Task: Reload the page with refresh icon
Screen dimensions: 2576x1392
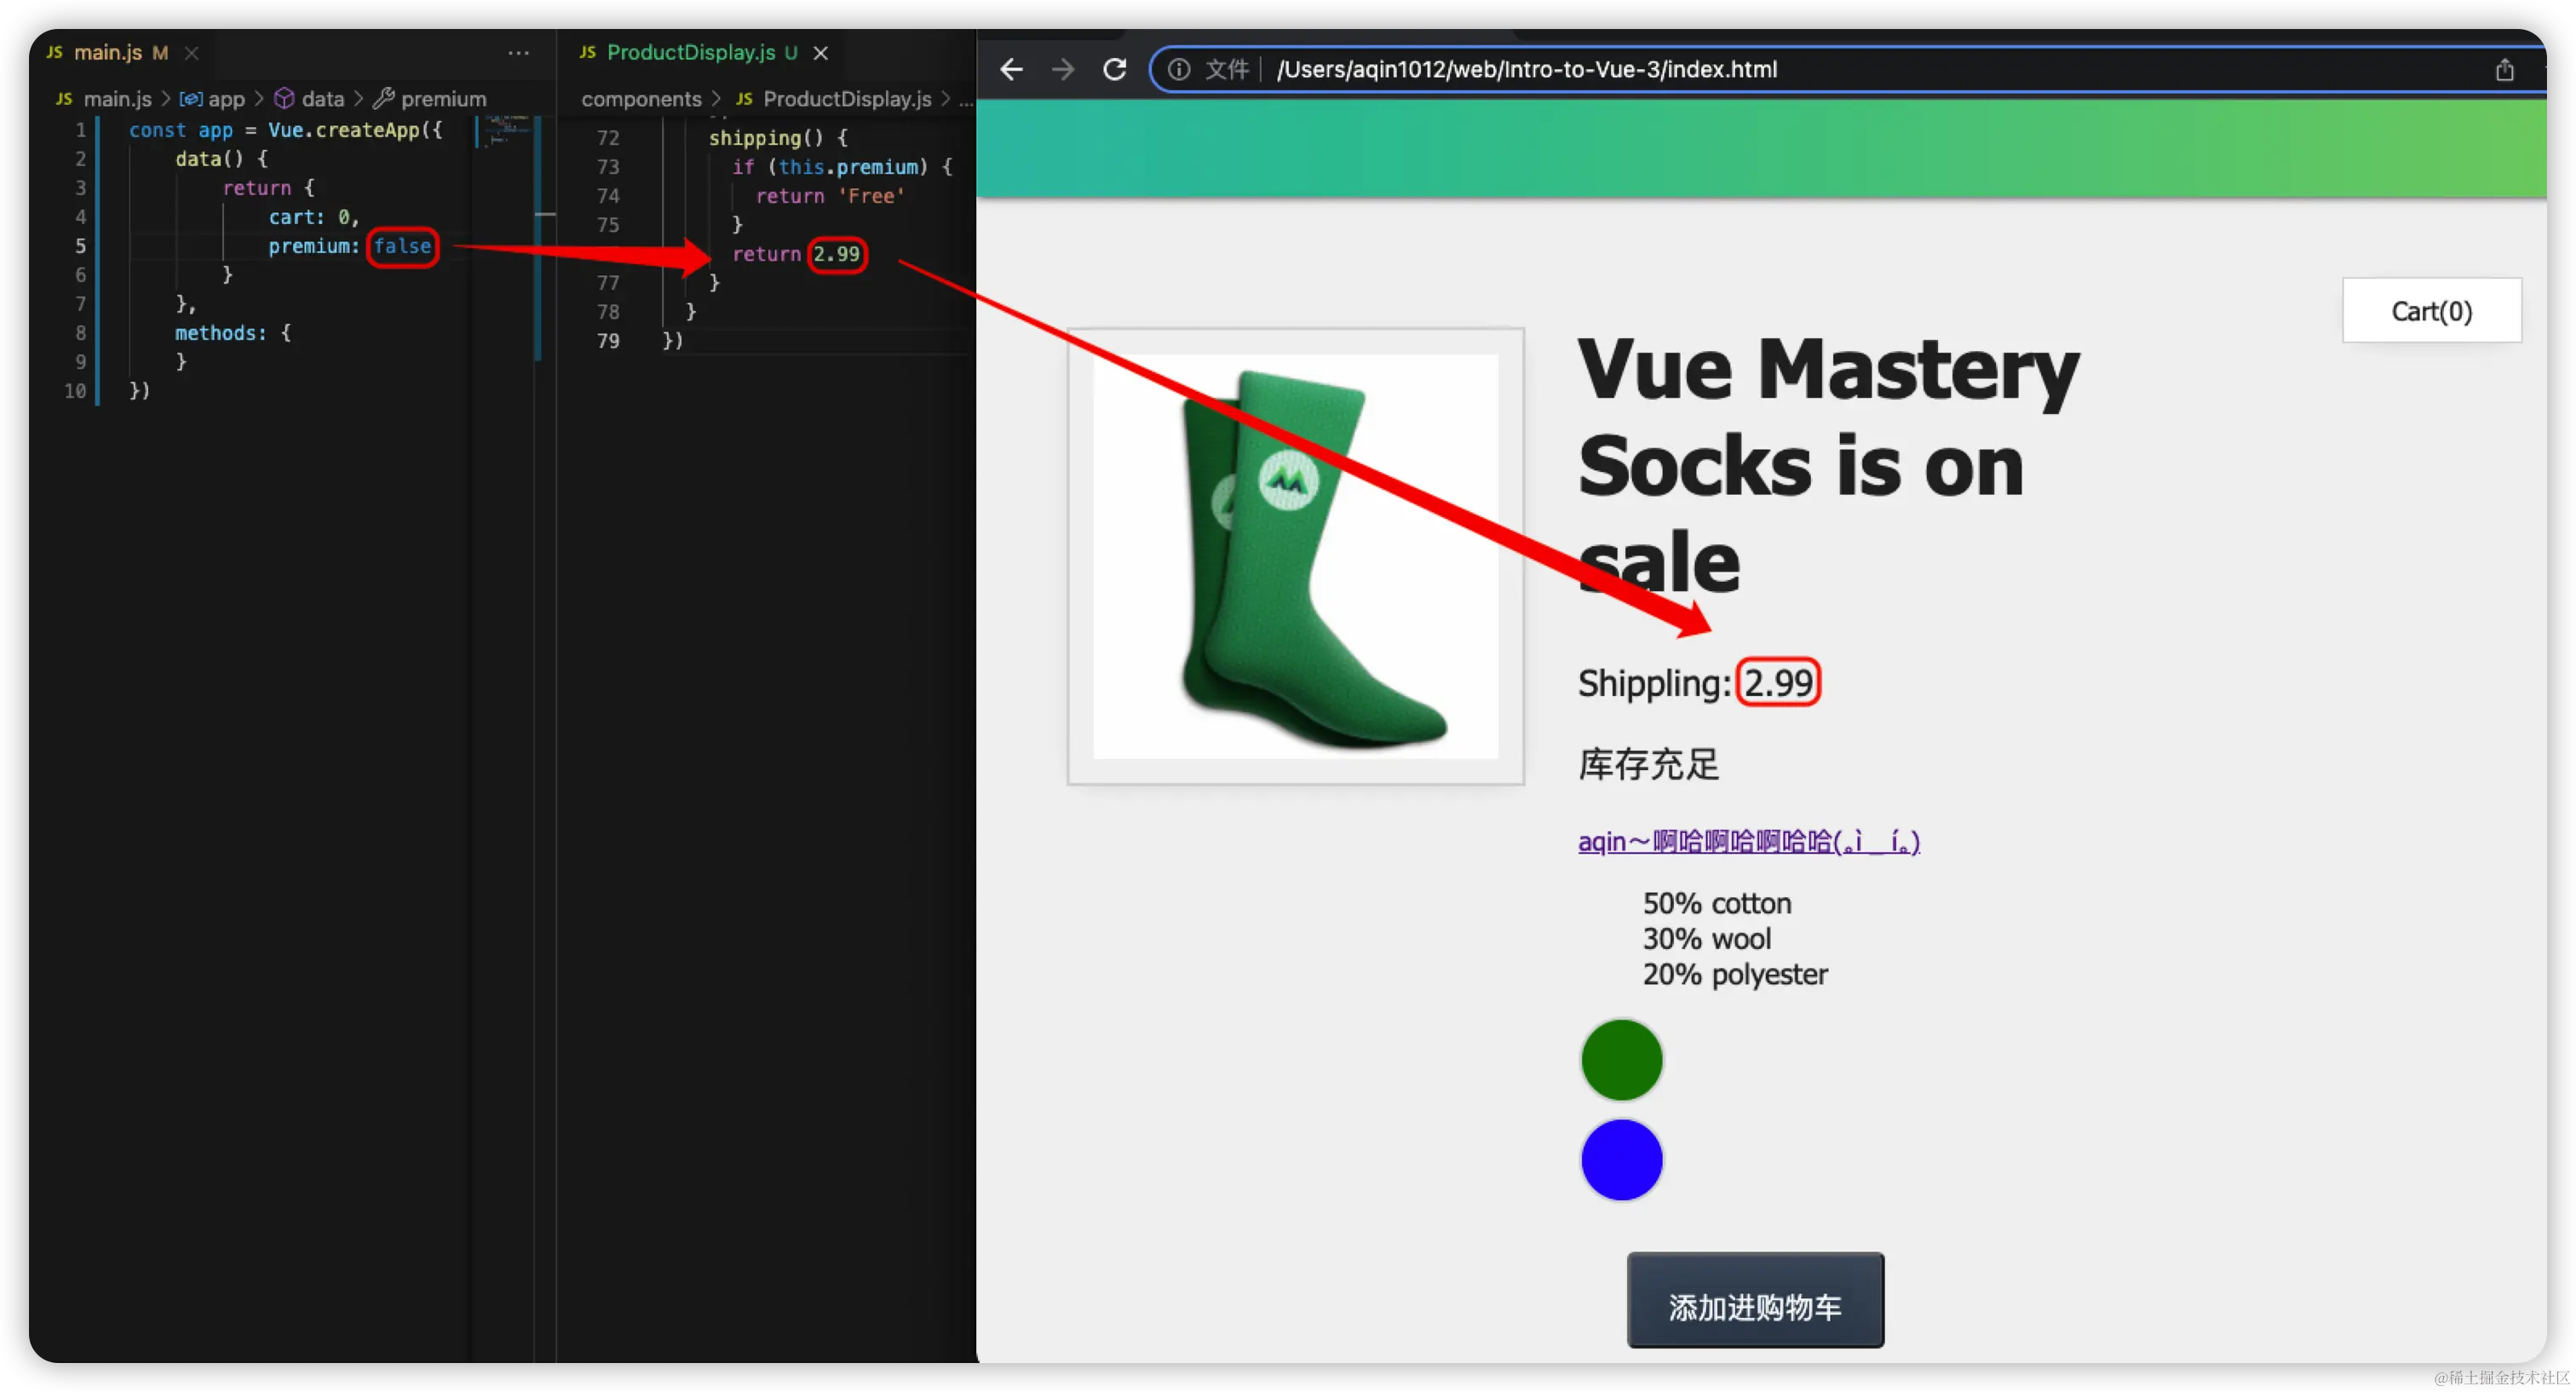Action: pos(1114,69)
